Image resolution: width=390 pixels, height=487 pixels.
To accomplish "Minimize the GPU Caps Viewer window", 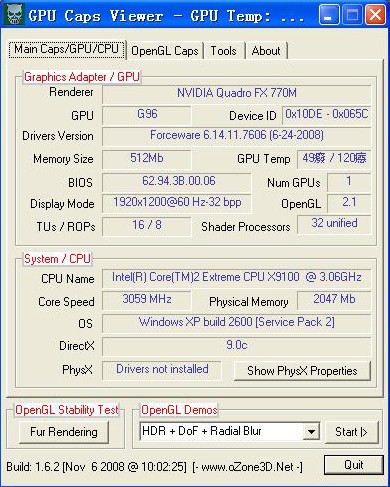I will (x=328, y=15).
